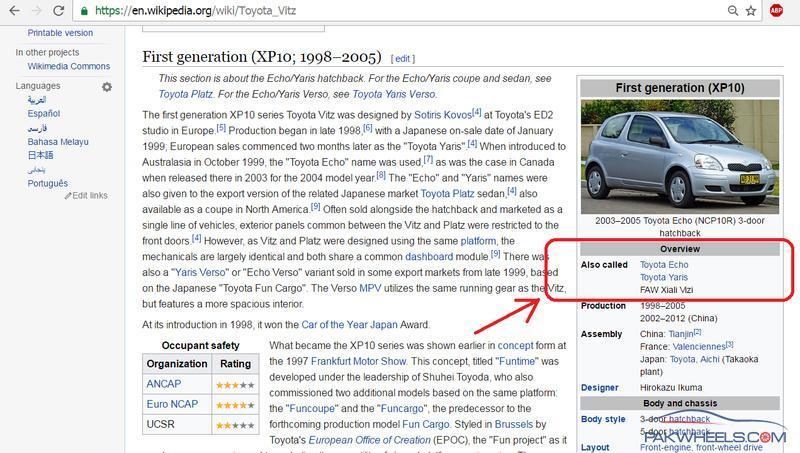This screenshot has width=800, height=453.
Task: Click the green secure padlock icon
Action: tap(84, 11)
